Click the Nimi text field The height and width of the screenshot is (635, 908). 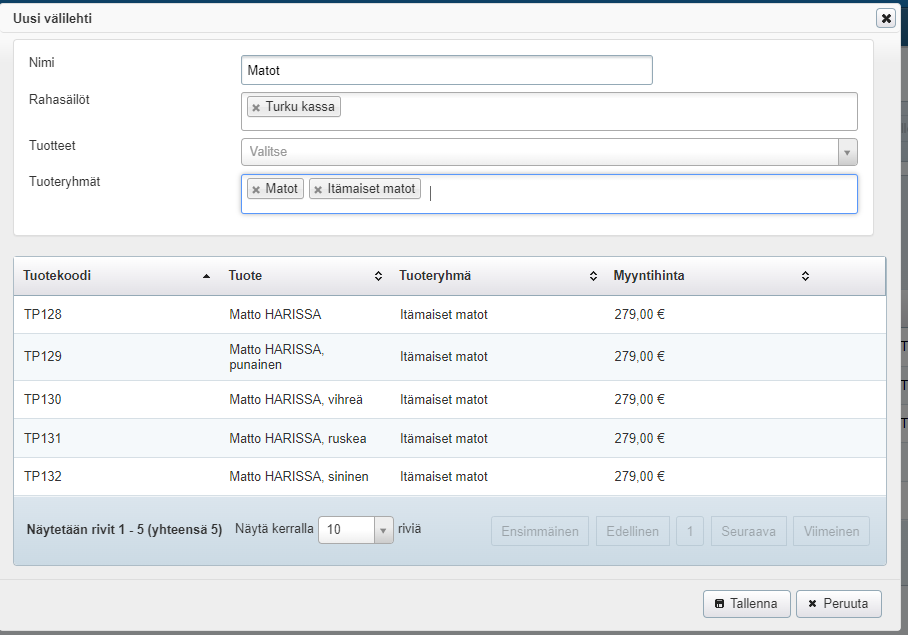pyautogui.click(x=446, y=70)
